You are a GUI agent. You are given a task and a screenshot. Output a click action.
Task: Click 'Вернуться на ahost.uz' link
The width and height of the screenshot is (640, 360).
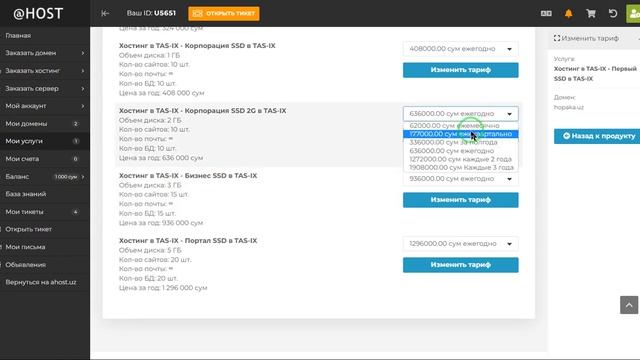point(45,282)
